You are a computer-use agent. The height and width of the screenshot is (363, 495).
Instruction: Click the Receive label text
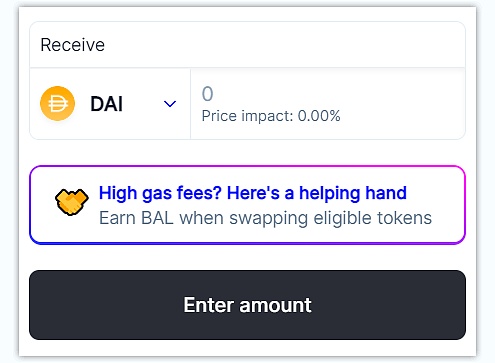[73, 45]
